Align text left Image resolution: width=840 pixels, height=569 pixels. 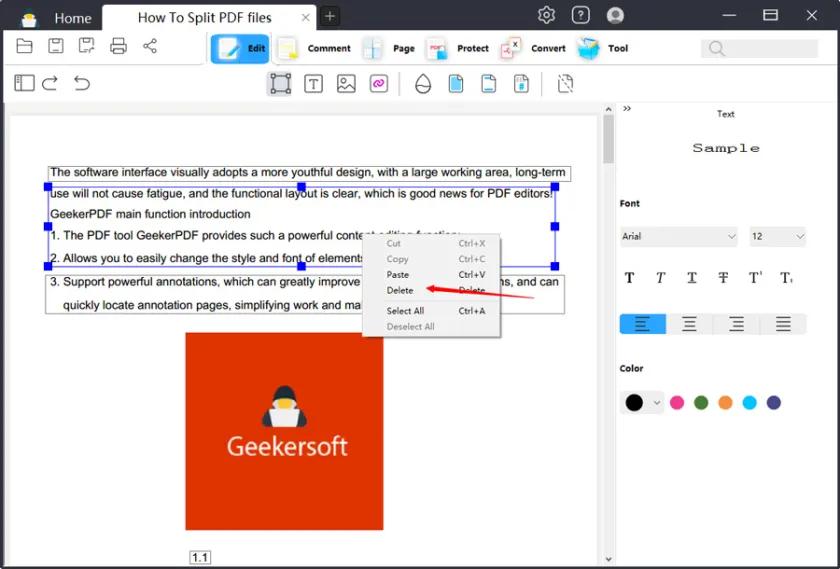[642, 324]
